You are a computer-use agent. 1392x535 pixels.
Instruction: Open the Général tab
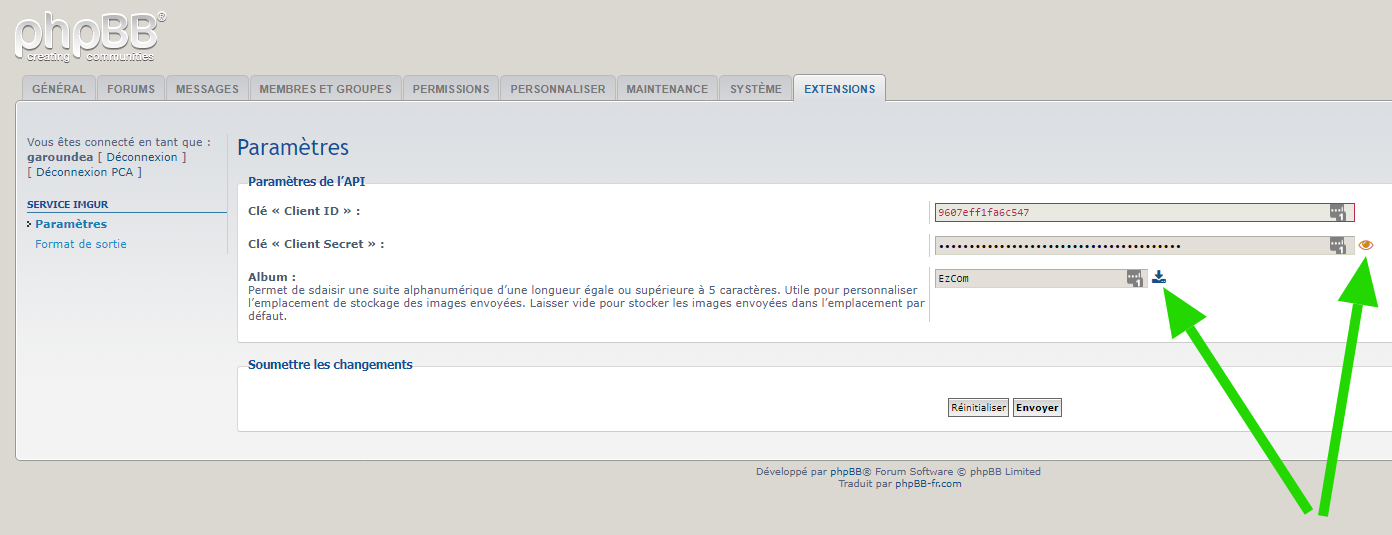pos(59,89)
